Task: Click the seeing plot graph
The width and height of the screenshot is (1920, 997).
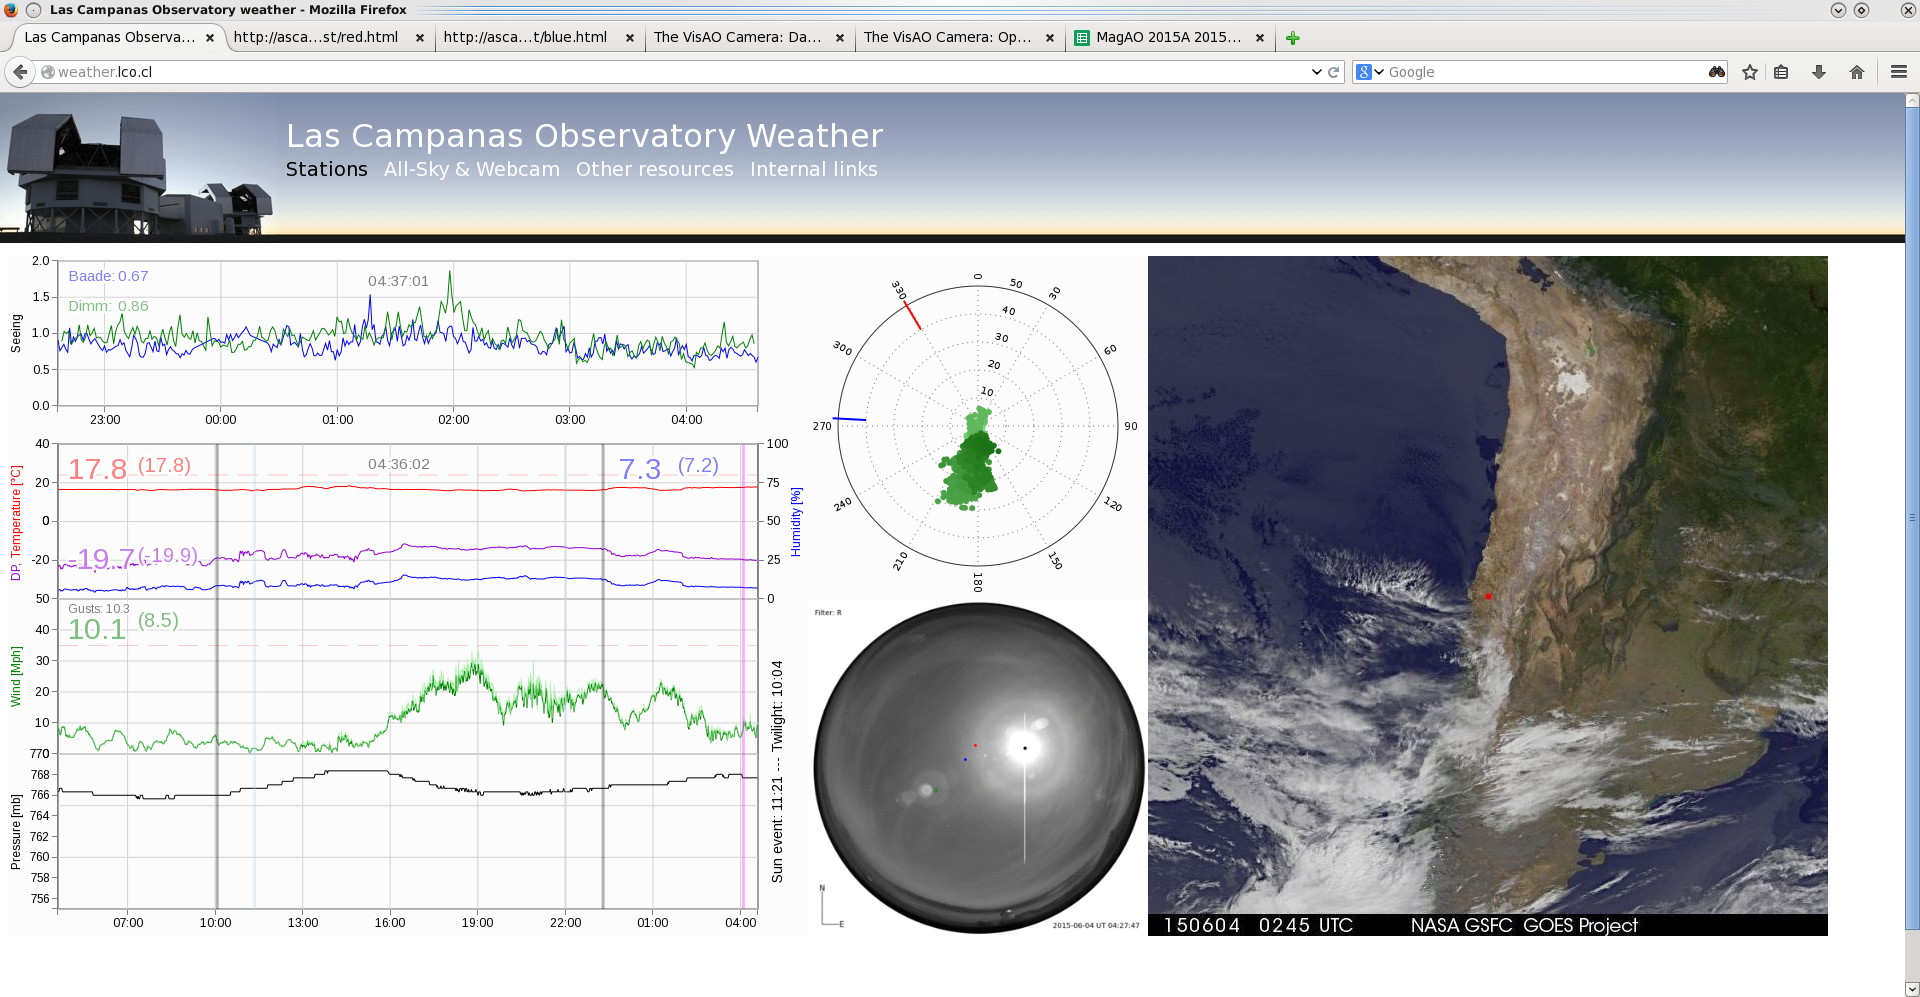Action: click(408, 333)
